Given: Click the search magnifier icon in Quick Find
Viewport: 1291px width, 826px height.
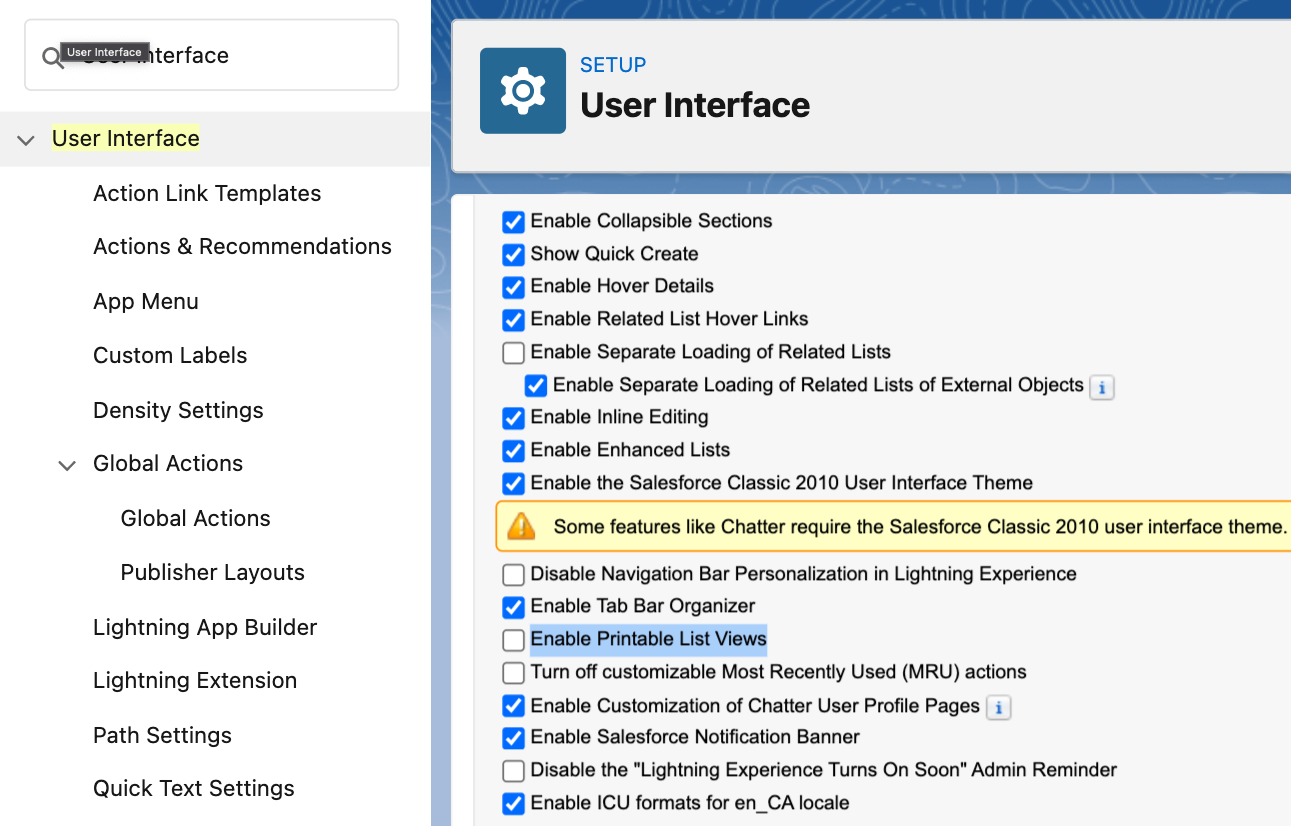Looking at the screenshot, I should tap(52, 57).
